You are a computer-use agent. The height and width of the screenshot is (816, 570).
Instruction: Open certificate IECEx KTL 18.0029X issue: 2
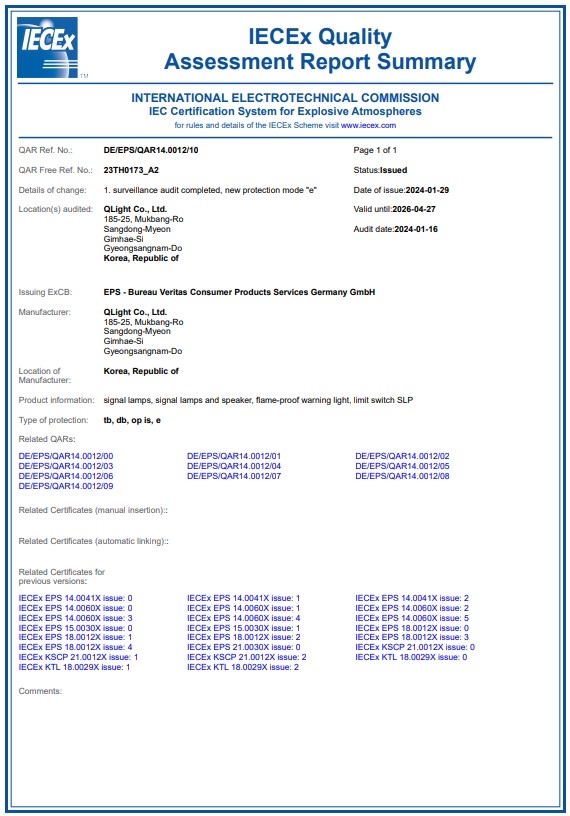[243, 667]
